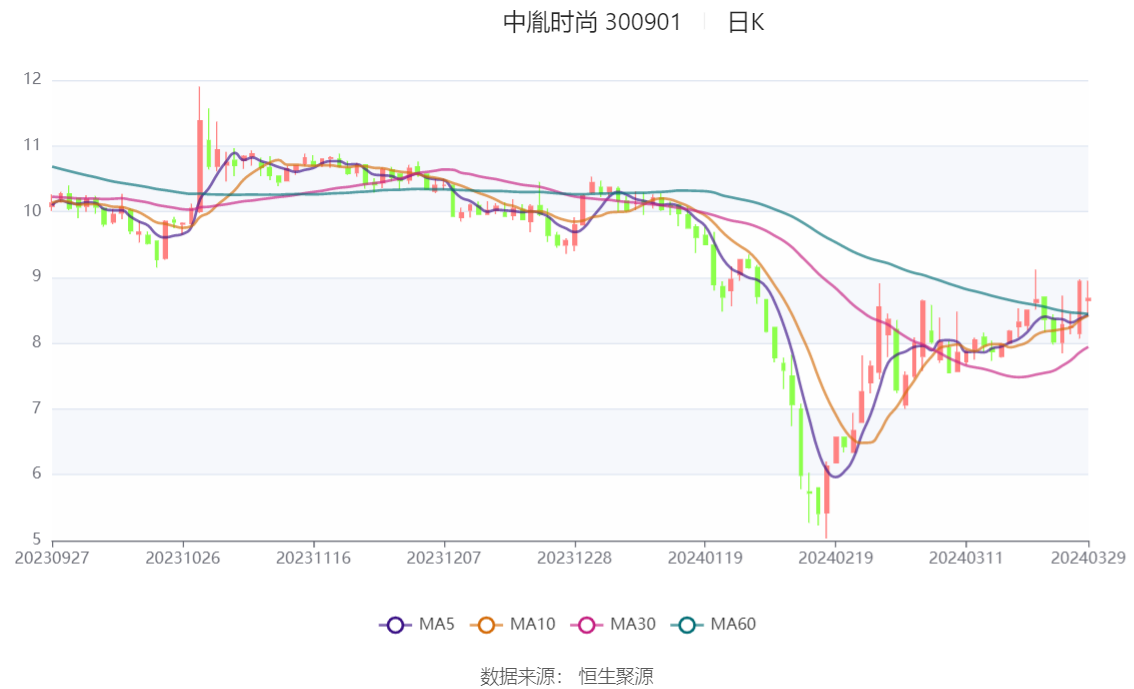Image resolution: width=1134 pixels, height=689 pixels.
Task: Click the 20230927 date axis label
Action: (x=52, y=558)
